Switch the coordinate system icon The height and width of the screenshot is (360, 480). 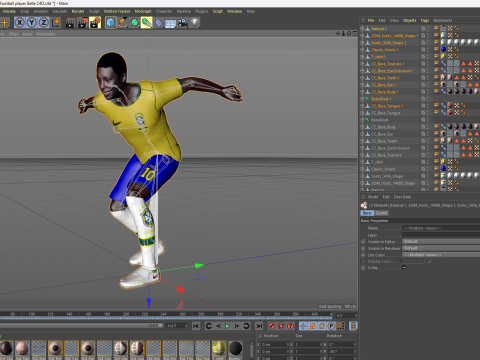click(56, 23)
